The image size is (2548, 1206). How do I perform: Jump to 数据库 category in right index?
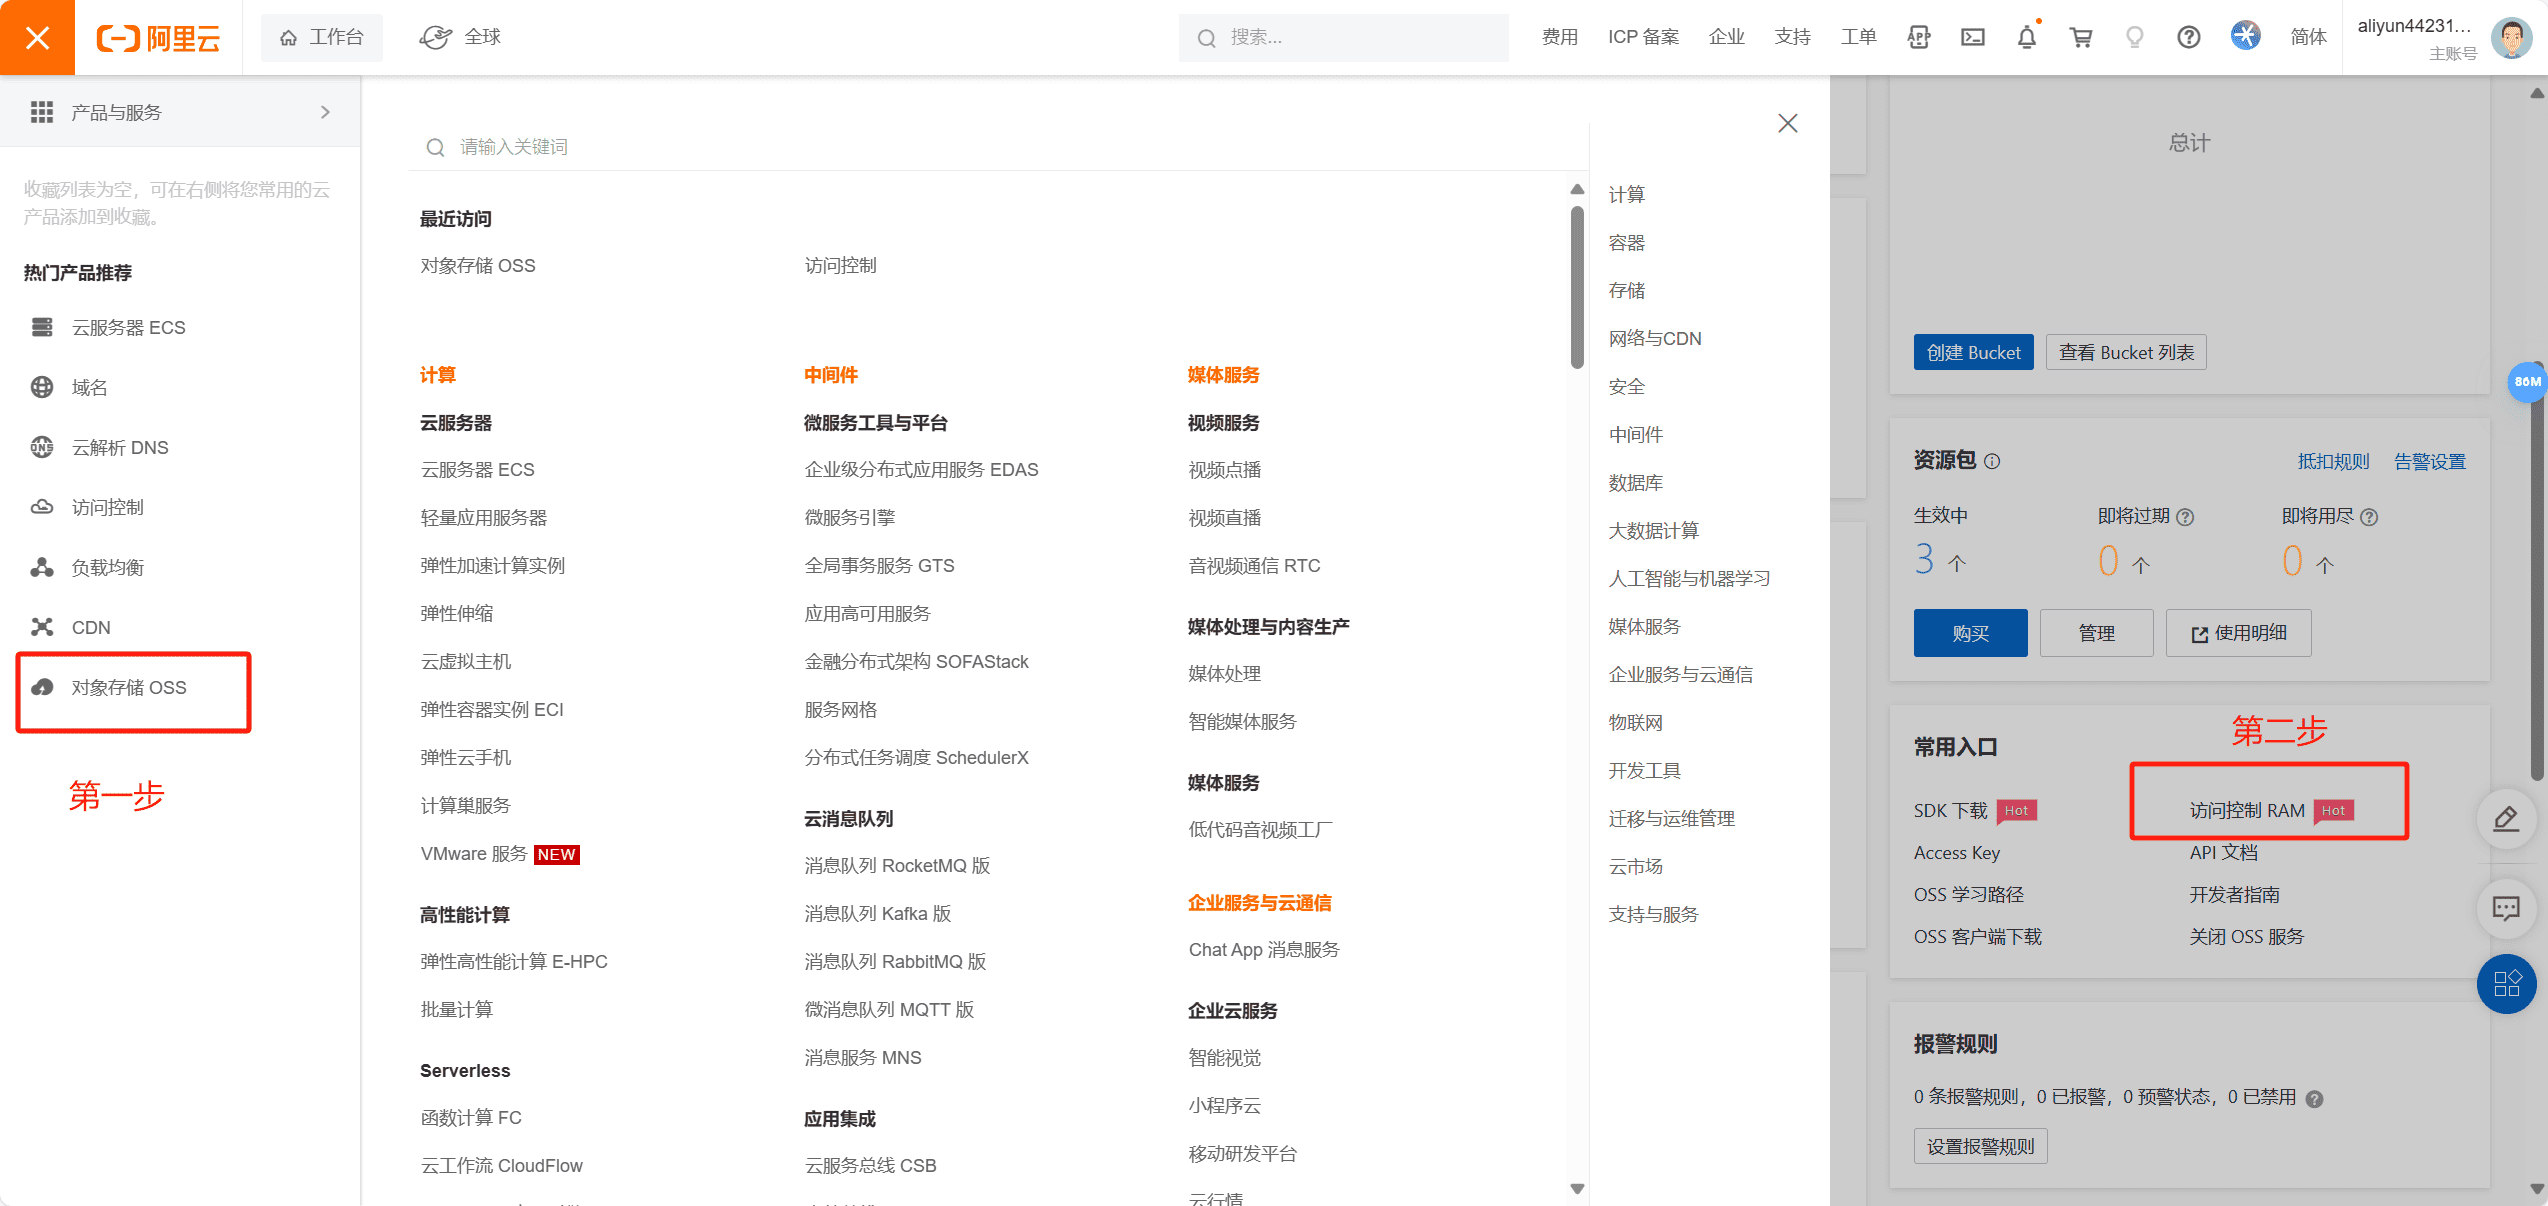(1635, 482)
